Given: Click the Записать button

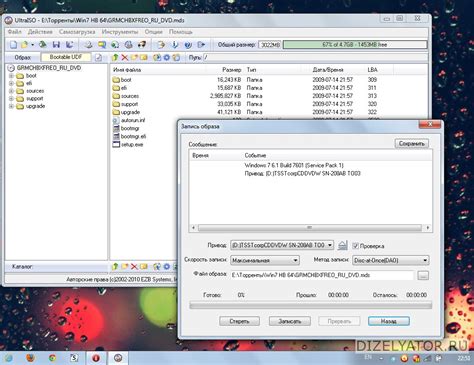Looking at the screenshot, I should [x=290, y=321].
